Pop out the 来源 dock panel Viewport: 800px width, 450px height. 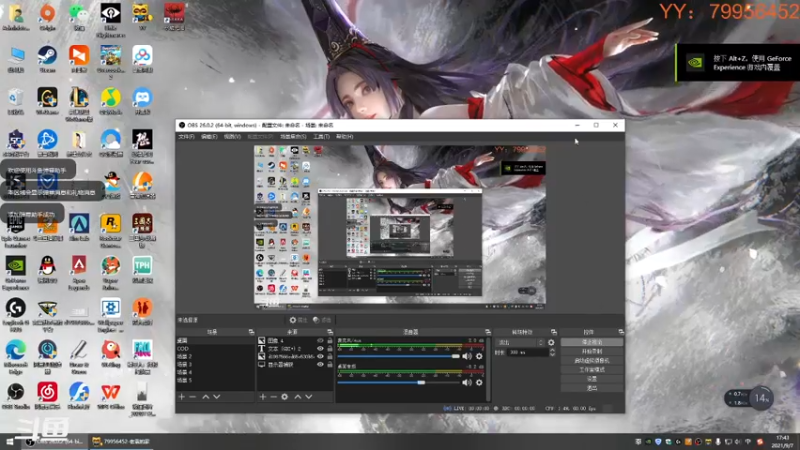(330, 332)
